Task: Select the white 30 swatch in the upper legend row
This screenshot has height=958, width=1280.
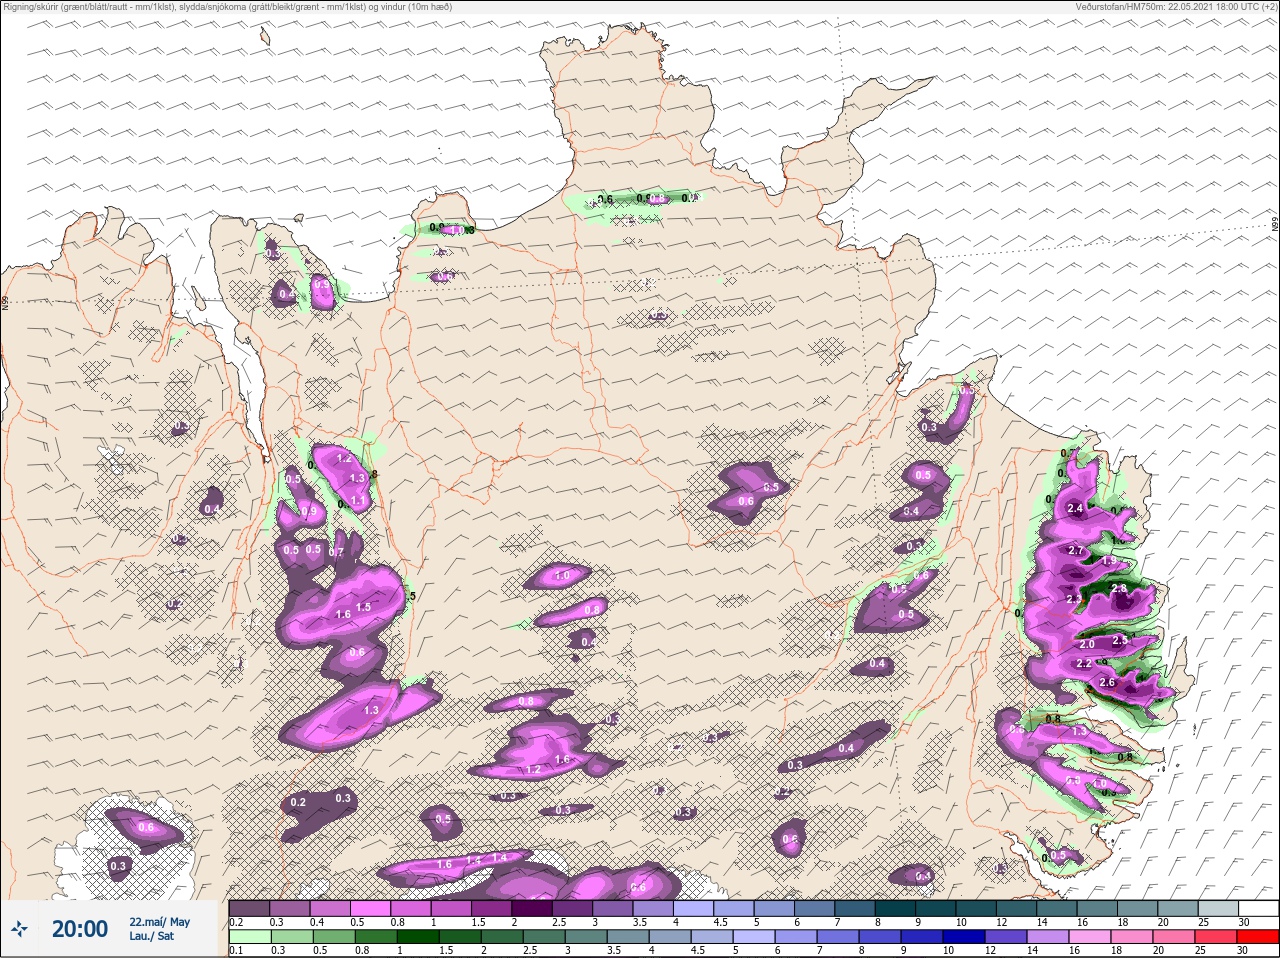Action: (x=1259, y=908)
